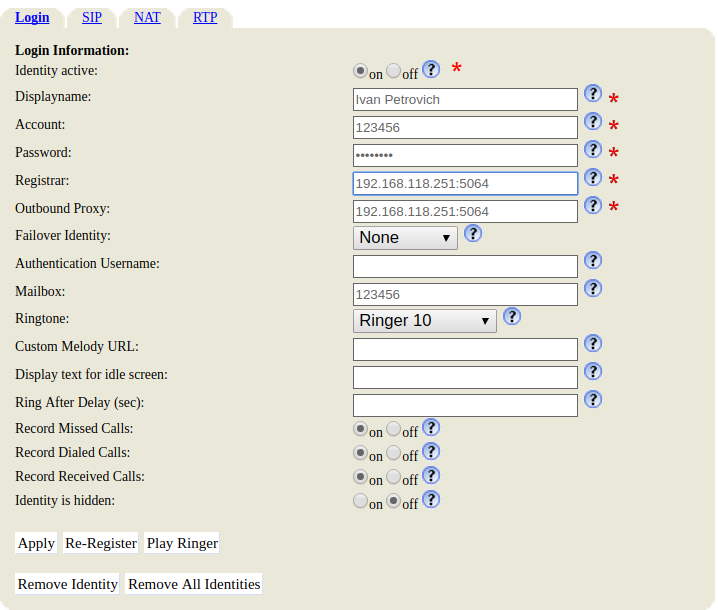
Task: Click the Play Ringer button
Action: tap(182, 543)
